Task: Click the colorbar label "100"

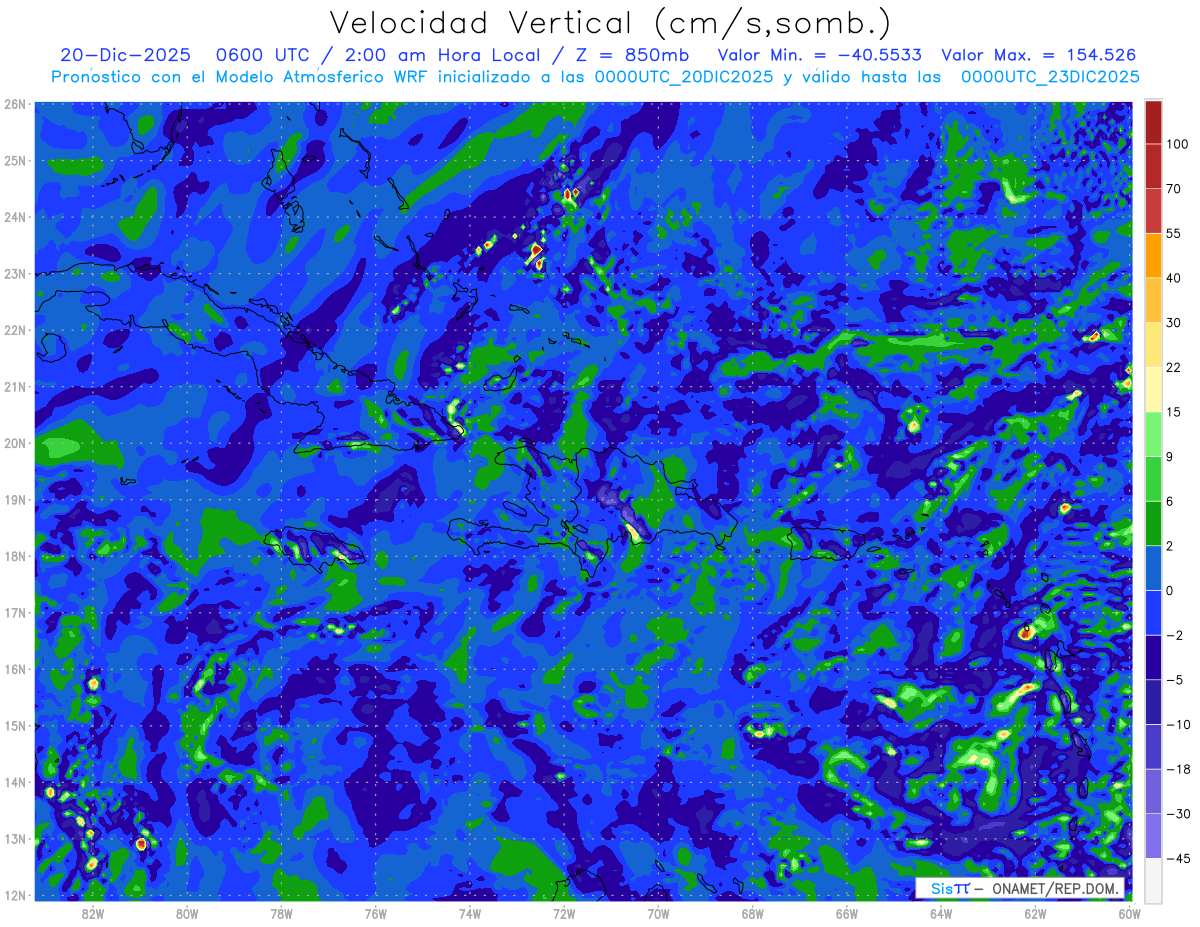Action: (x=1177, y=144)
